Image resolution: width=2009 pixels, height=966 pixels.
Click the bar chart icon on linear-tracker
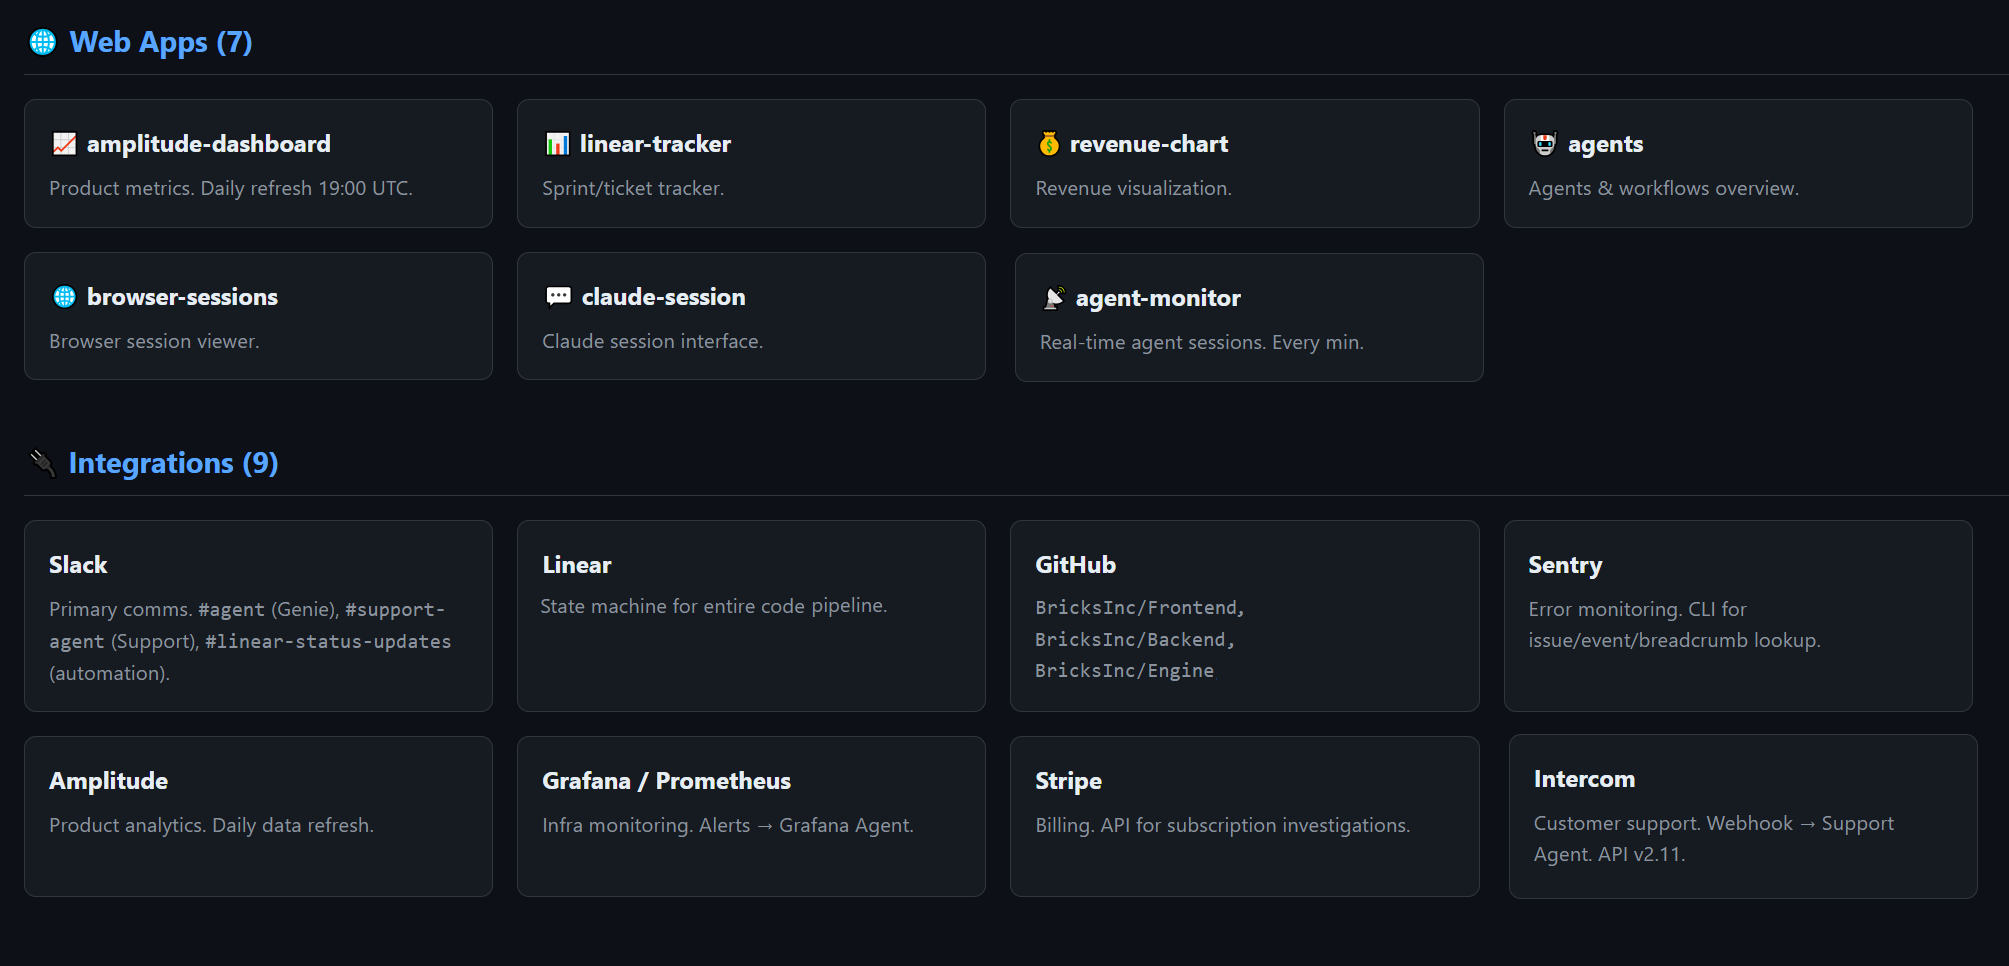click(x=557, y=144)
